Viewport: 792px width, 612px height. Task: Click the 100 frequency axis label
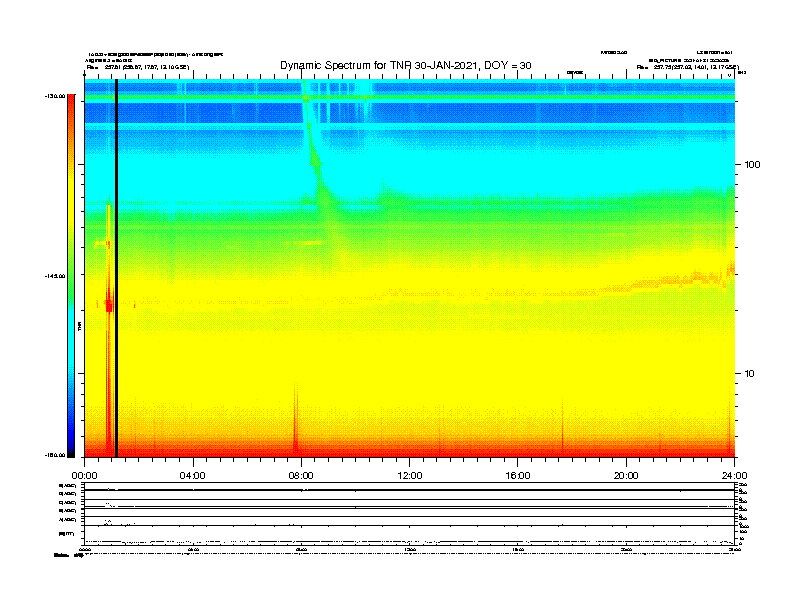(752, 165)
